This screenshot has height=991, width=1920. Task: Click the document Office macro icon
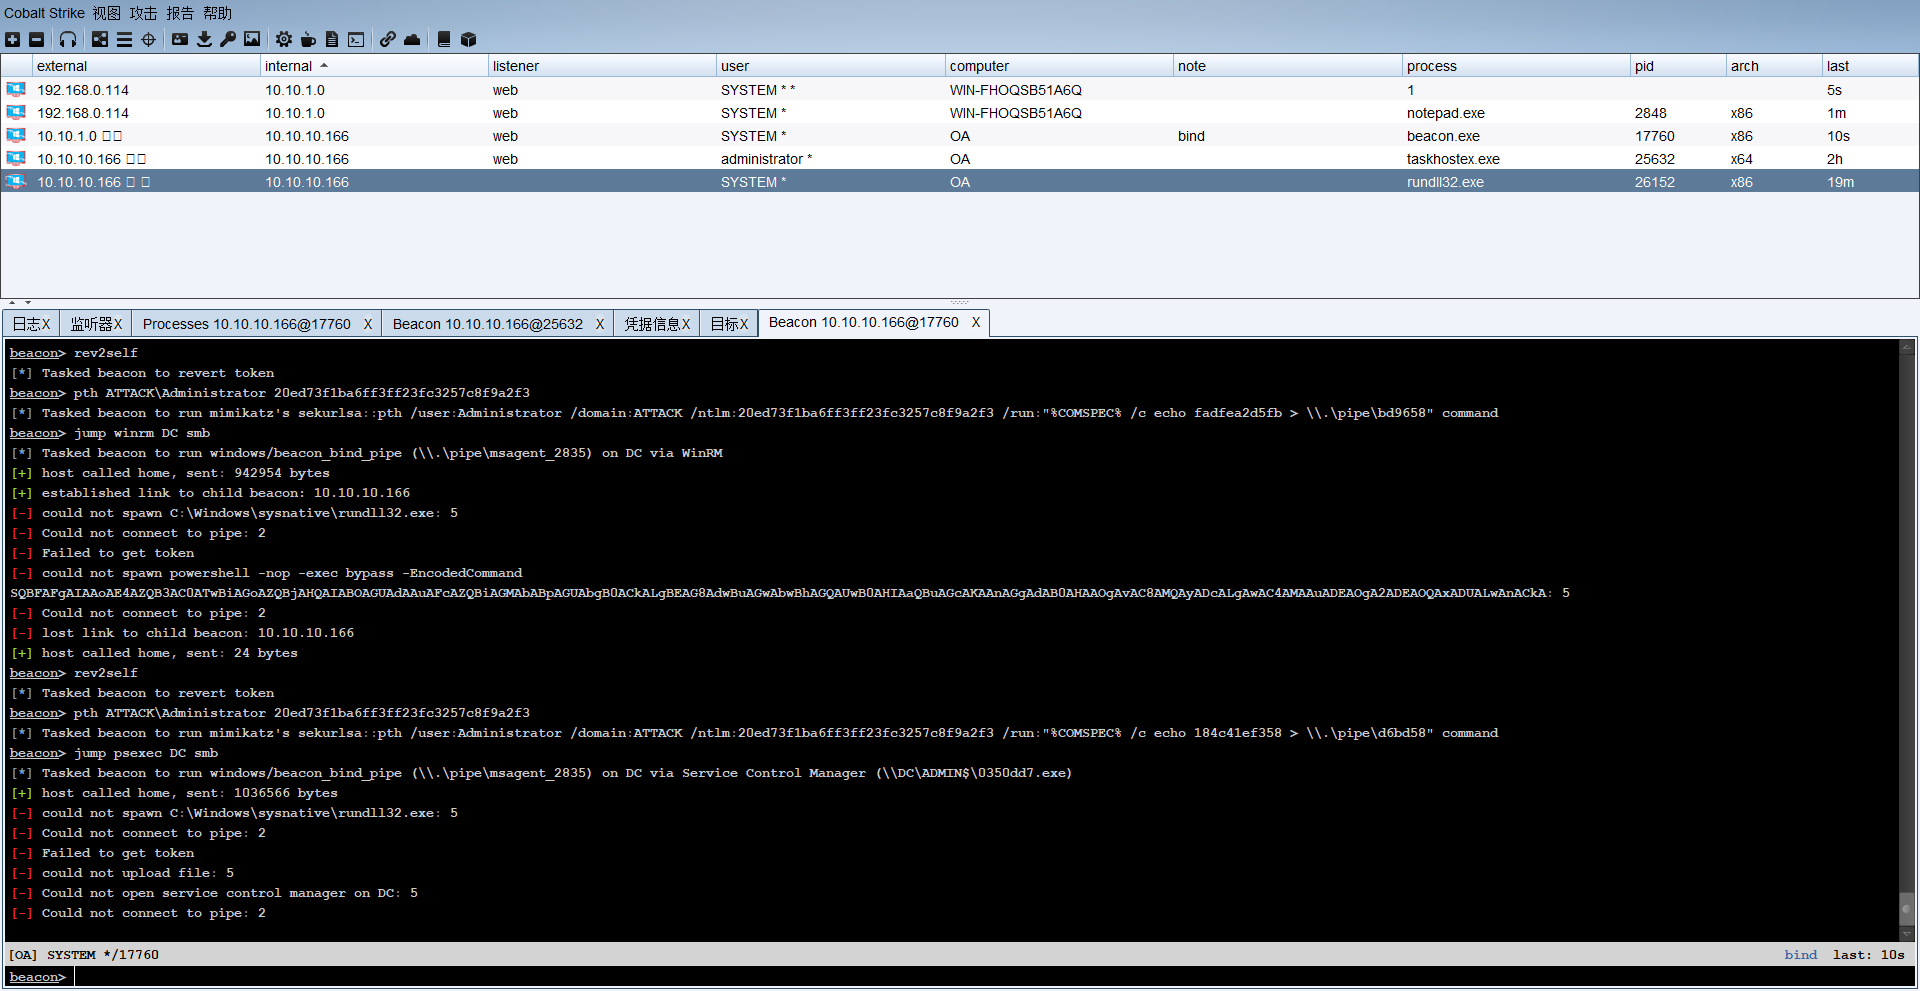pos(332,39)
